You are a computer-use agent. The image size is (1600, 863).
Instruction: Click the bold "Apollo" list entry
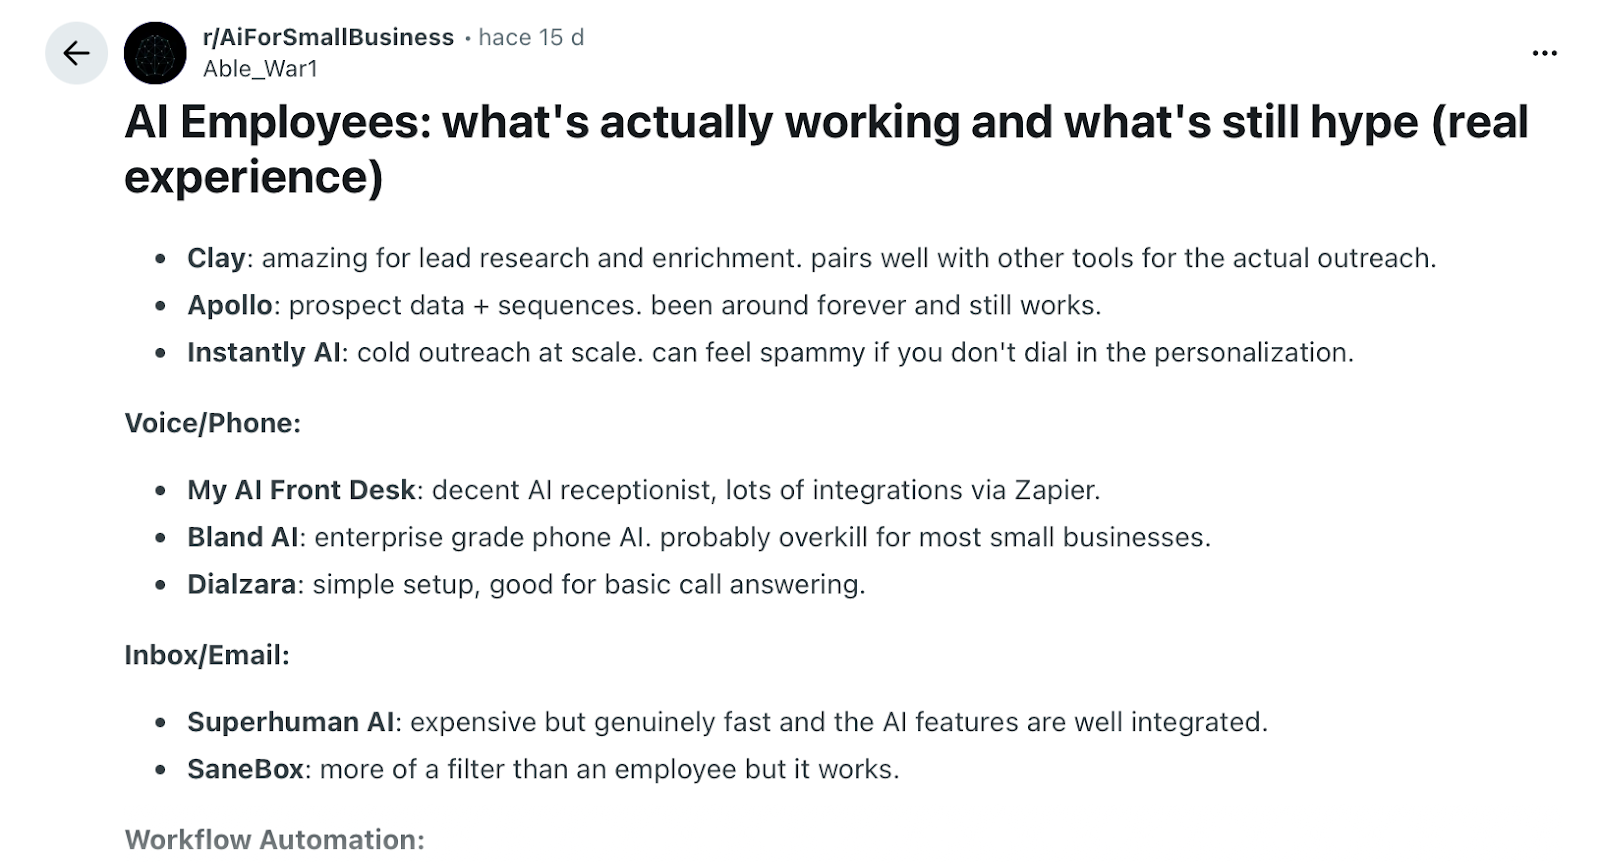229,305
